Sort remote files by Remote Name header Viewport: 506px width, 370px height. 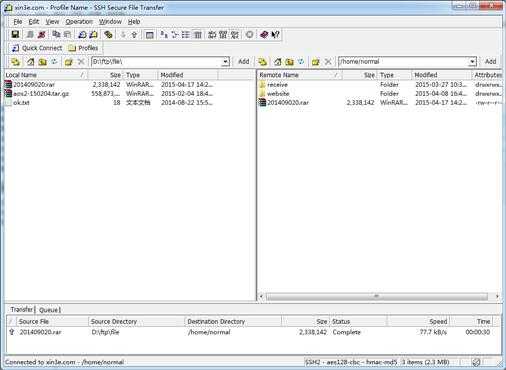tap(299, 75)
